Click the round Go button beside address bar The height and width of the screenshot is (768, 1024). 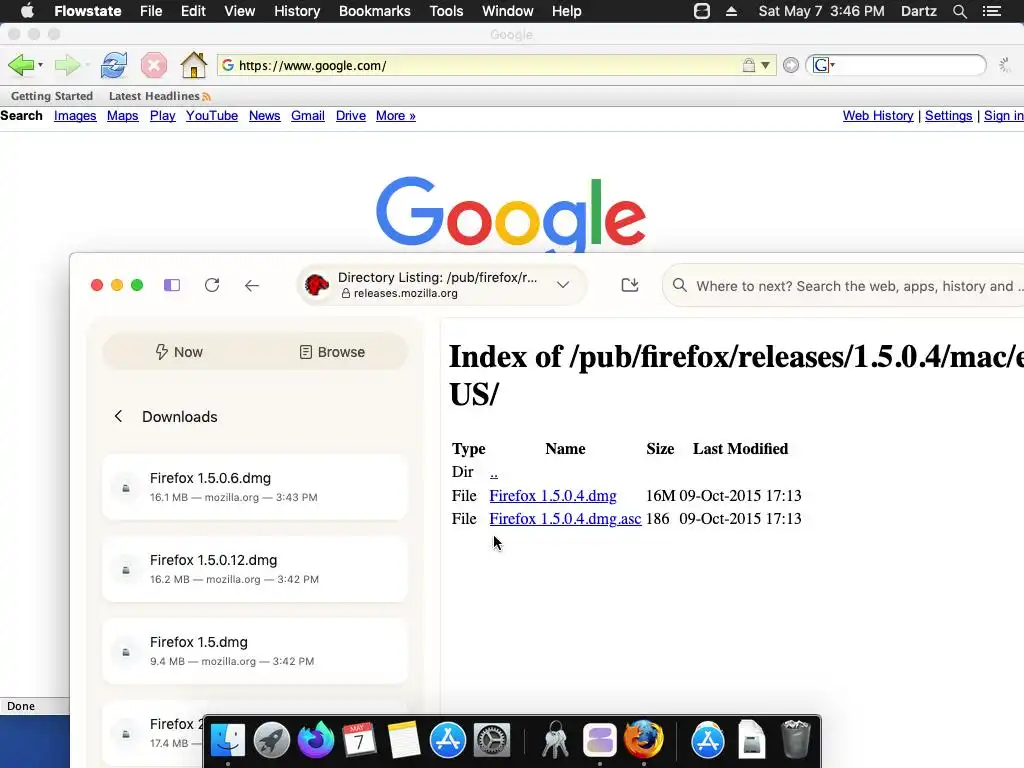791,65
